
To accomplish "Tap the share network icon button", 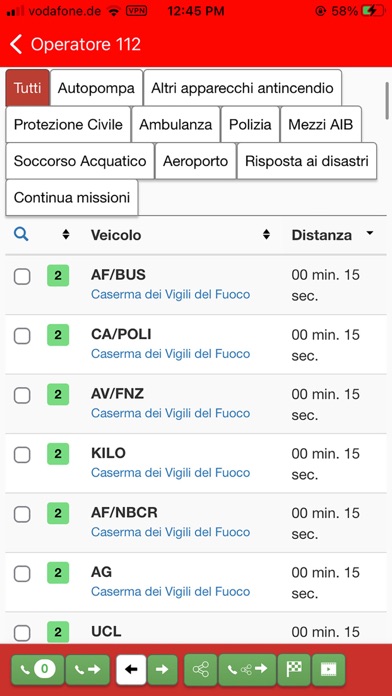I will point(201,669).
